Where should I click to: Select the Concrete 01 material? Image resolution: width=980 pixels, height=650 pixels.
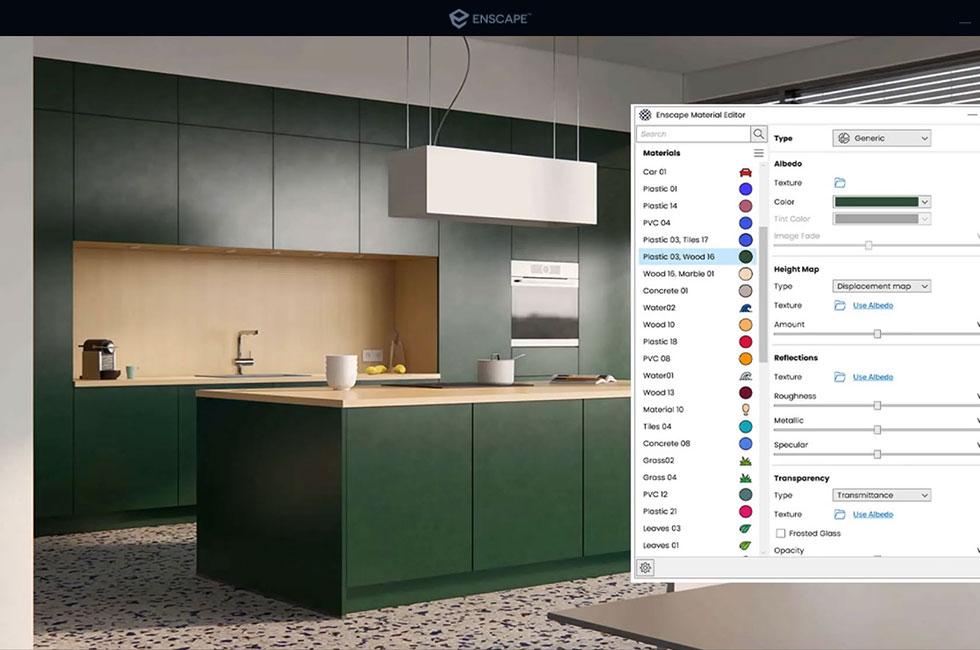(x=697, y=291)
